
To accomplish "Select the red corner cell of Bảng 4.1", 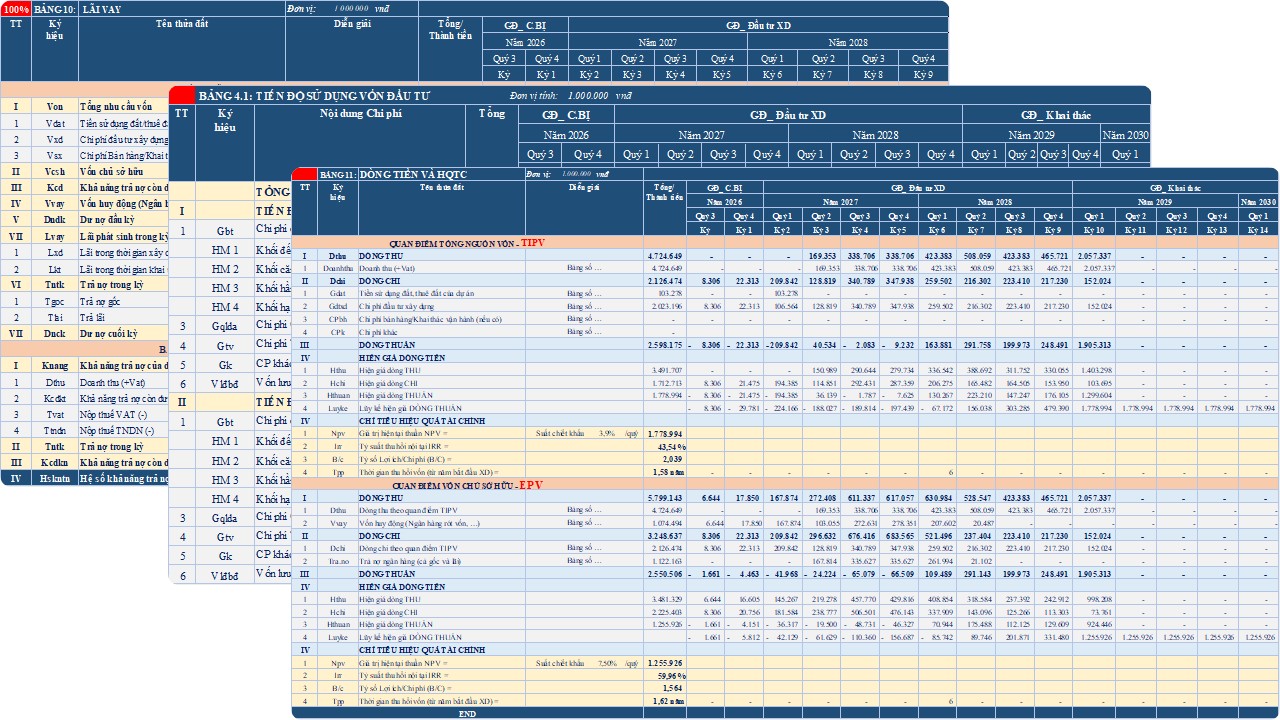I will [x=182, y=95].
